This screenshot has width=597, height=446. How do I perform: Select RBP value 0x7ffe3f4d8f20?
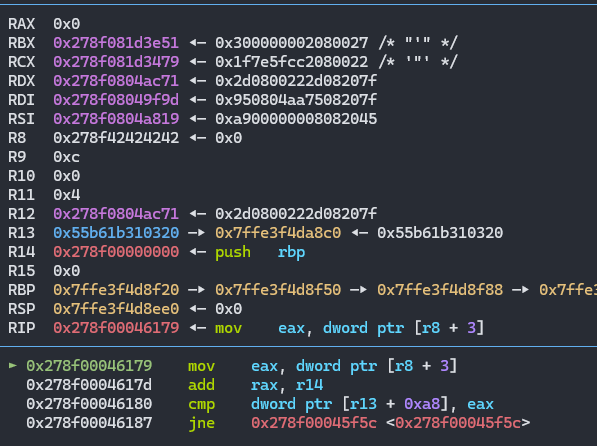(x=116, y=290)
